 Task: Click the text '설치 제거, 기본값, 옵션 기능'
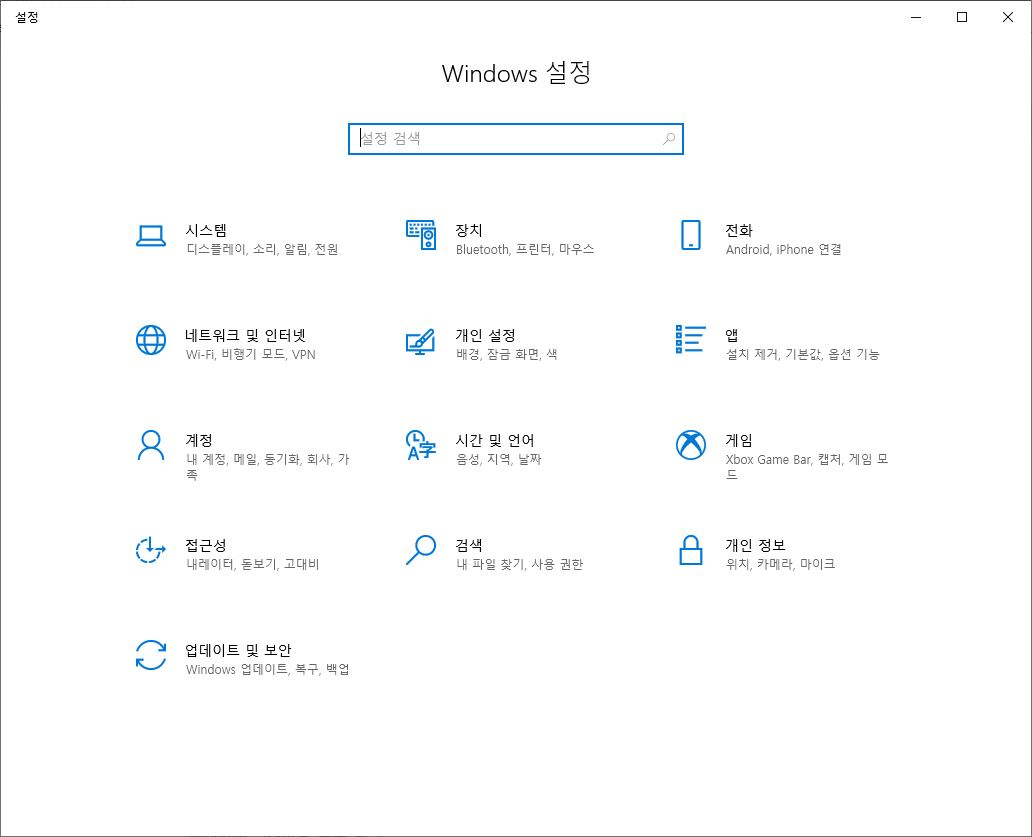tap(802, 355)
